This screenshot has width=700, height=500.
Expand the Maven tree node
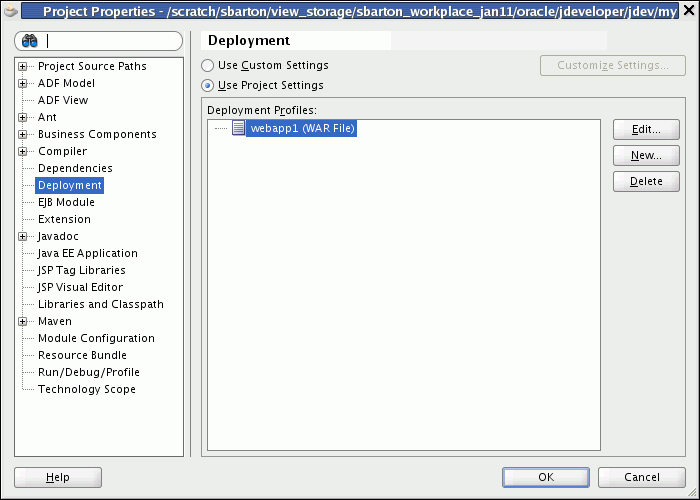pyautogui.click(x=22, y=321)
